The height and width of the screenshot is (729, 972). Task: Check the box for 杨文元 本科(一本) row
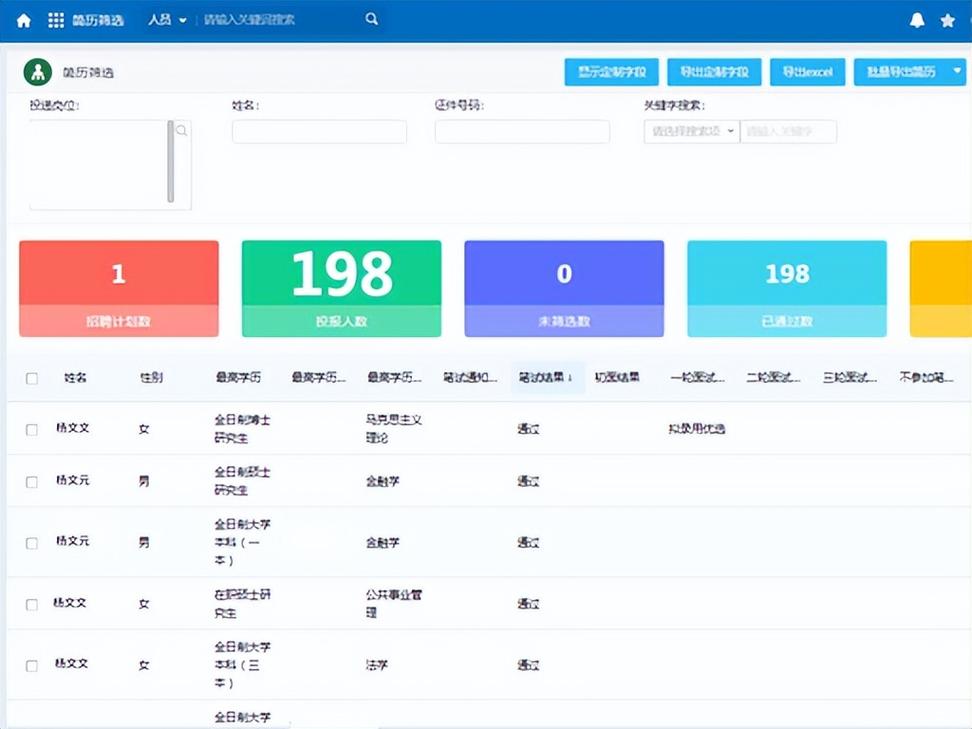tap(32, 543)
